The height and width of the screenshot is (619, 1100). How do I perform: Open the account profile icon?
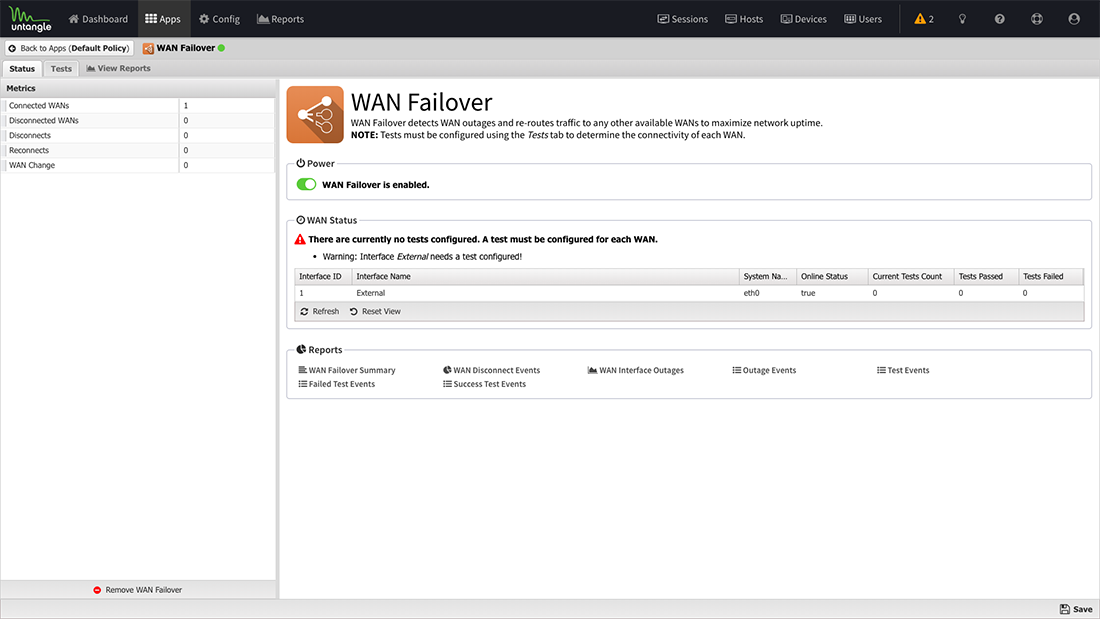point(1074,19)
